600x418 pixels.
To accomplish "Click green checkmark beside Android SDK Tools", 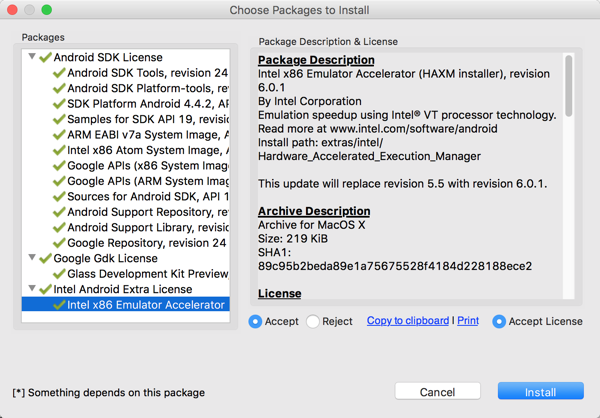I will pyautogui.click(x=59, y=73).
